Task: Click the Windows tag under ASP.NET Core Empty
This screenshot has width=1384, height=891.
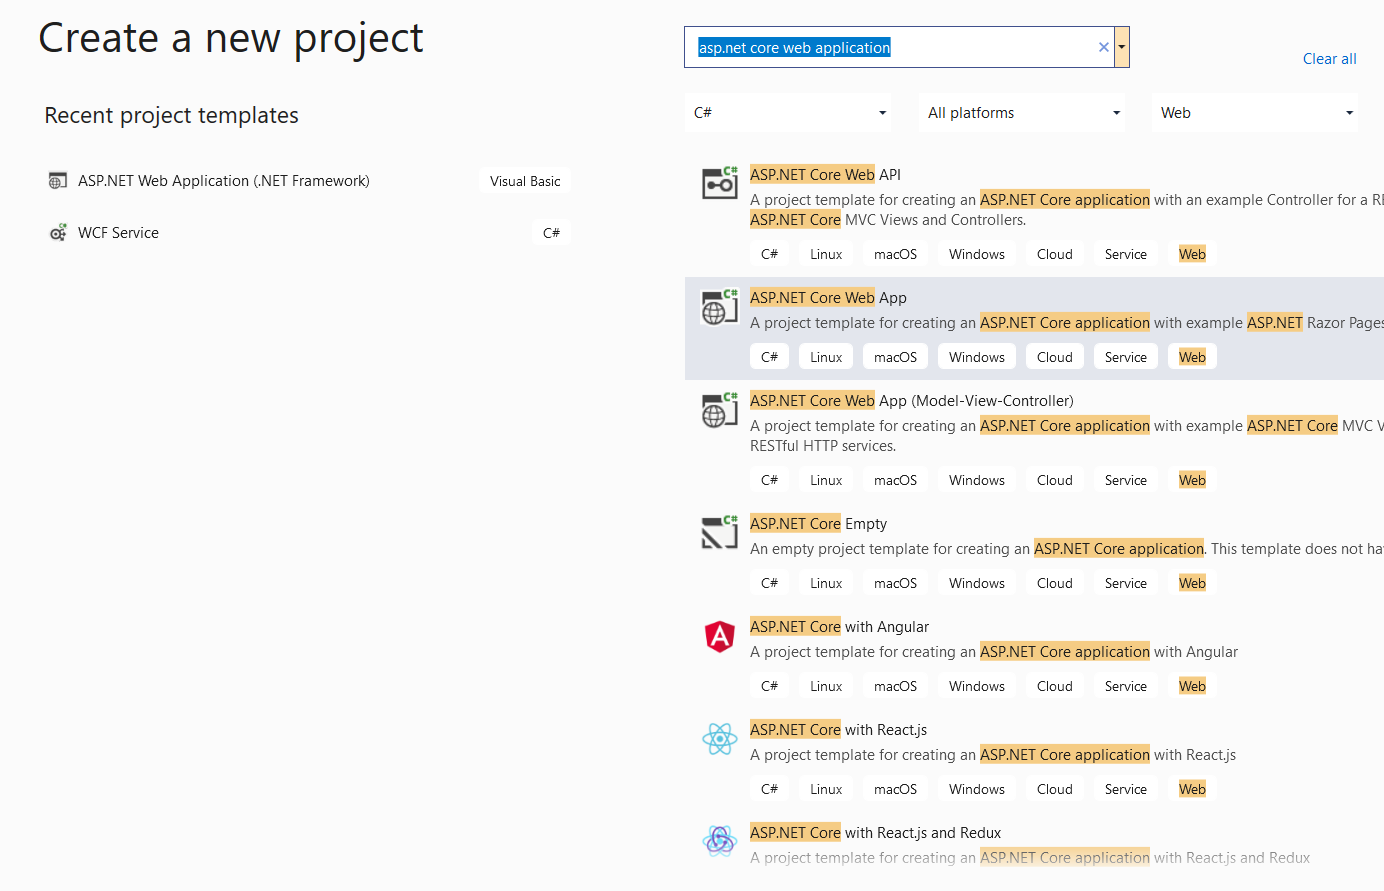Action: (x=977, y=583)
